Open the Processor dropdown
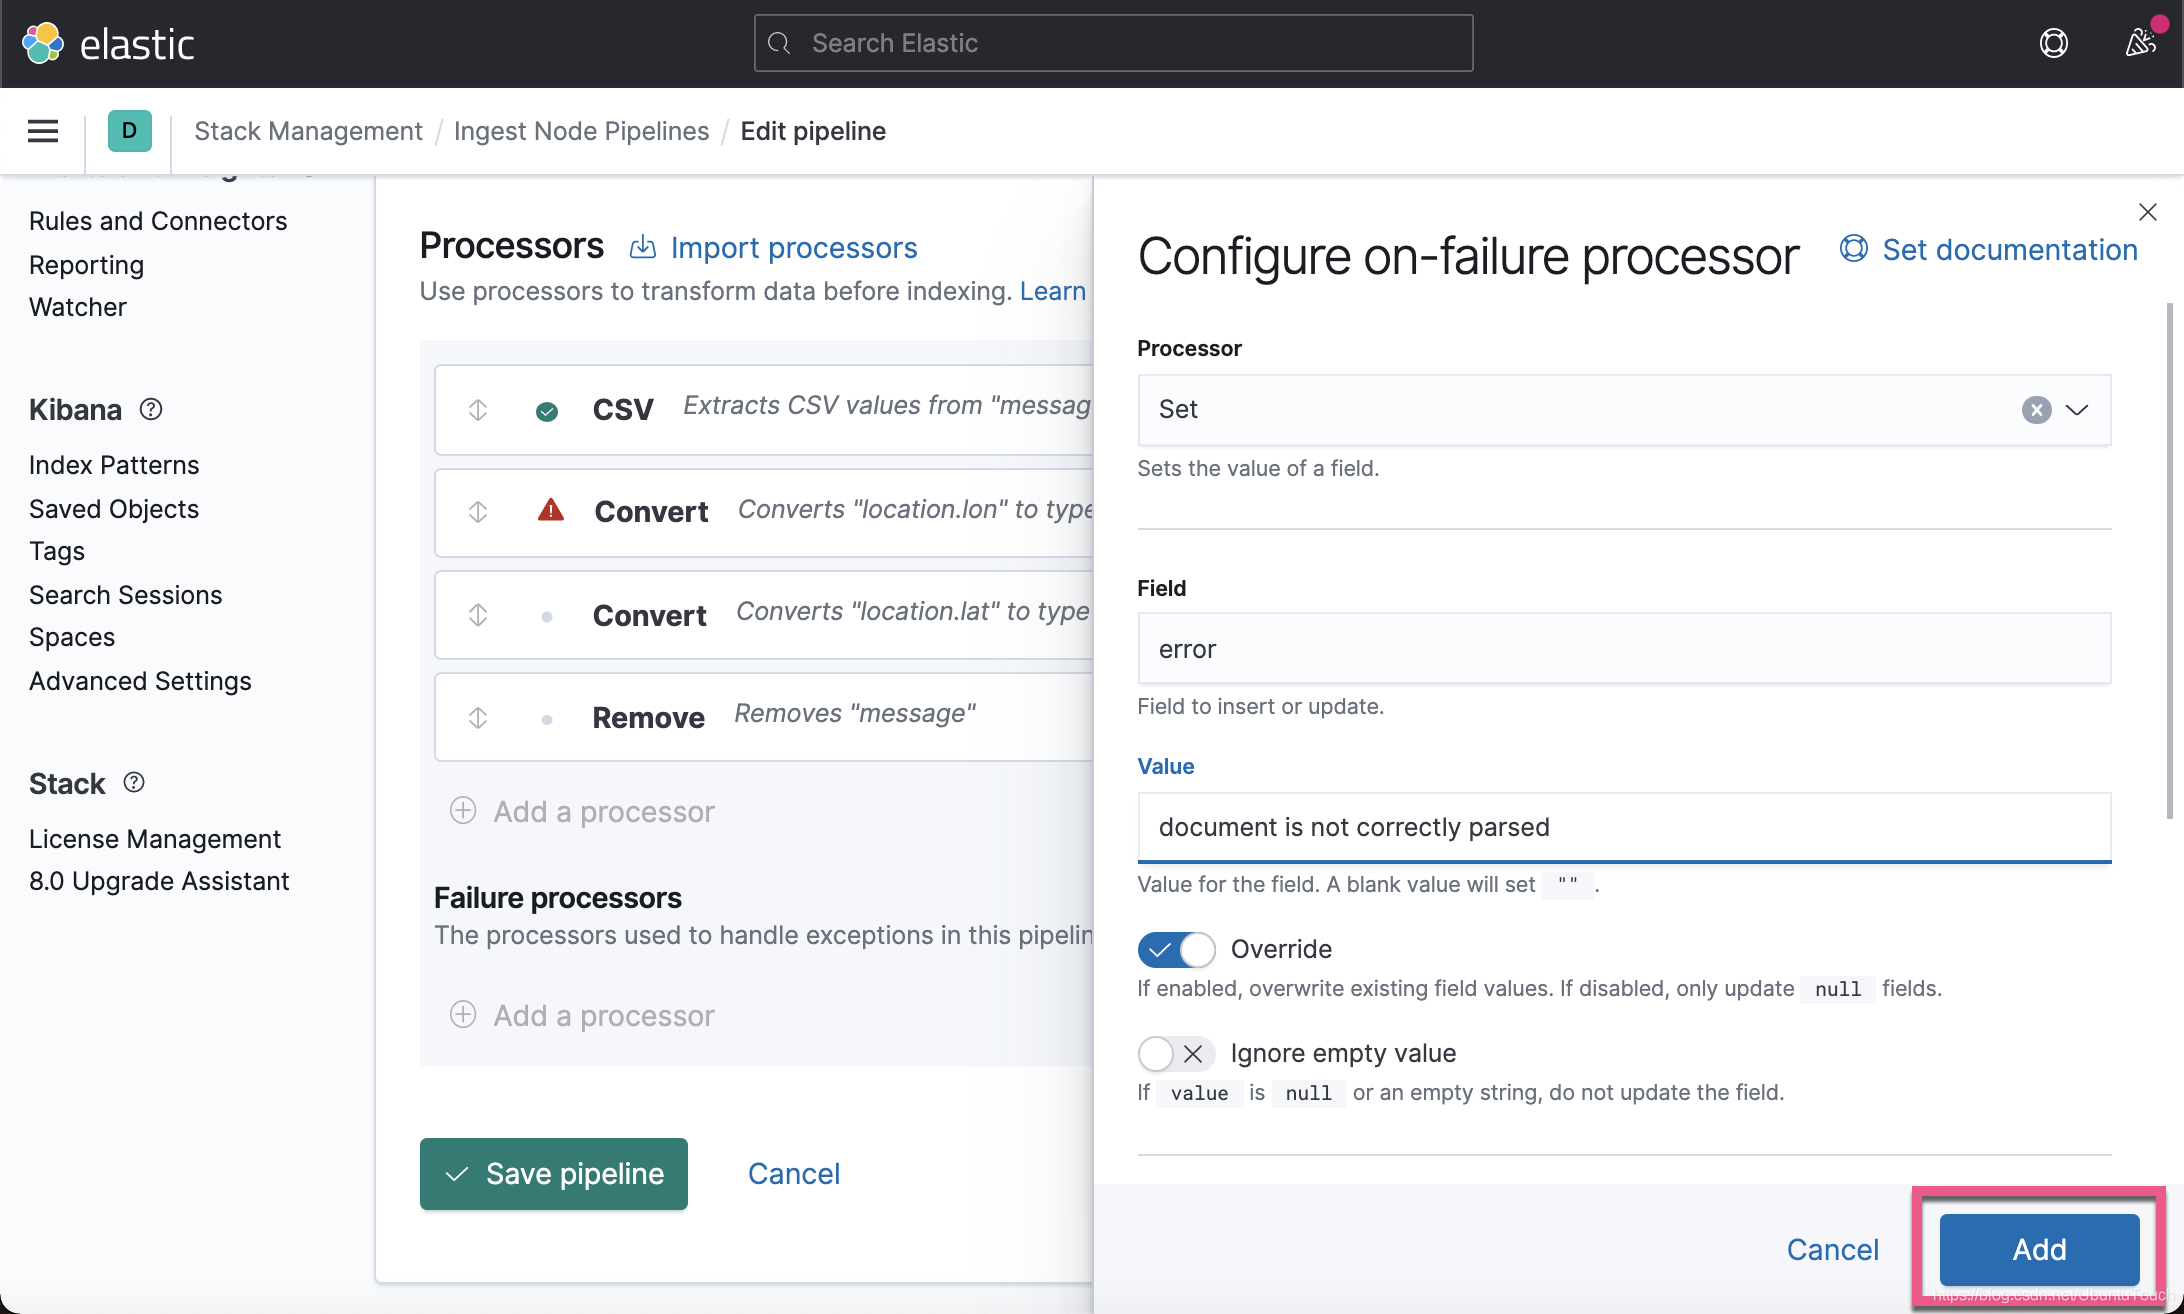This screenshot has width=2184, height=1314. pos(2078,410)
